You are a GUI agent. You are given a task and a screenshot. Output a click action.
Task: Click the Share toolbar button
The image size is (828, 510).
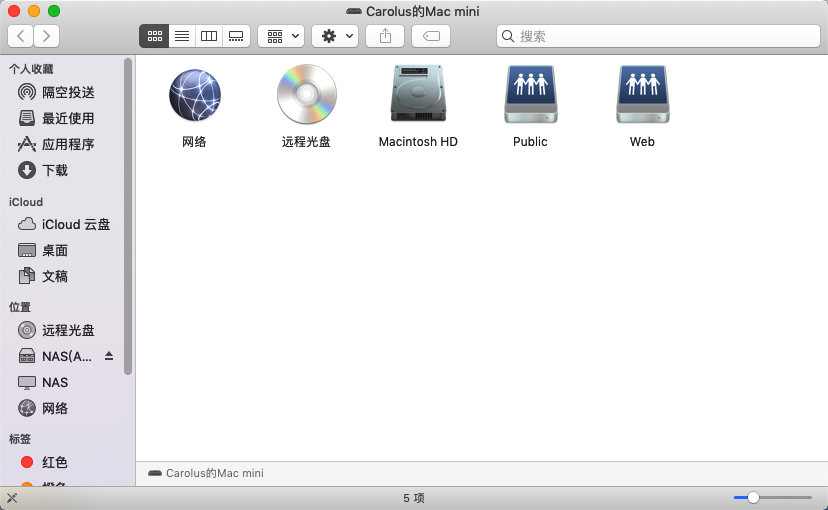pyautogui.click(x=385, y=36)
